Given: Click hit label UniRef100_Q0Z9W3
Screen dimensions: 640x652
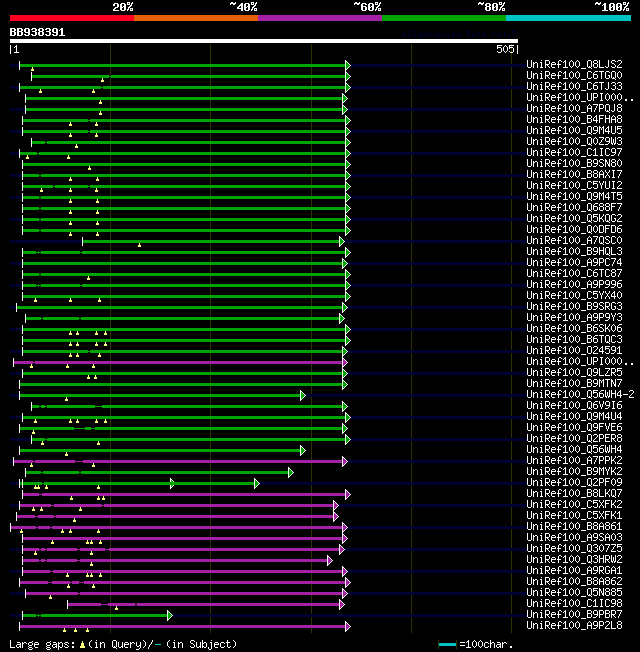Looking at the screenshot, I should coord(574,141).
